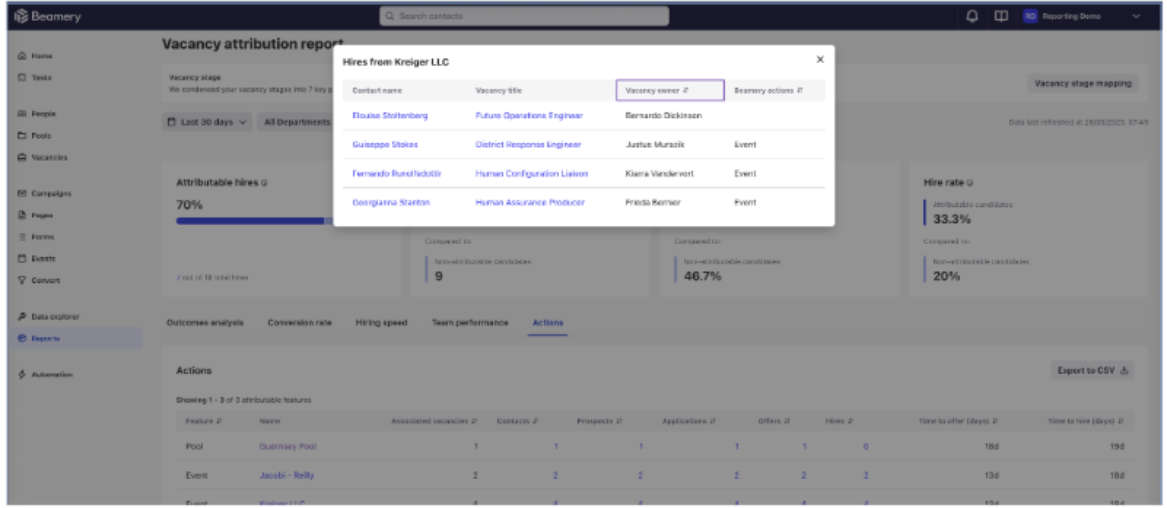Open Automation in the sidebar
The width and height of the screenshot is (1167, 508).
coord(45,375)
